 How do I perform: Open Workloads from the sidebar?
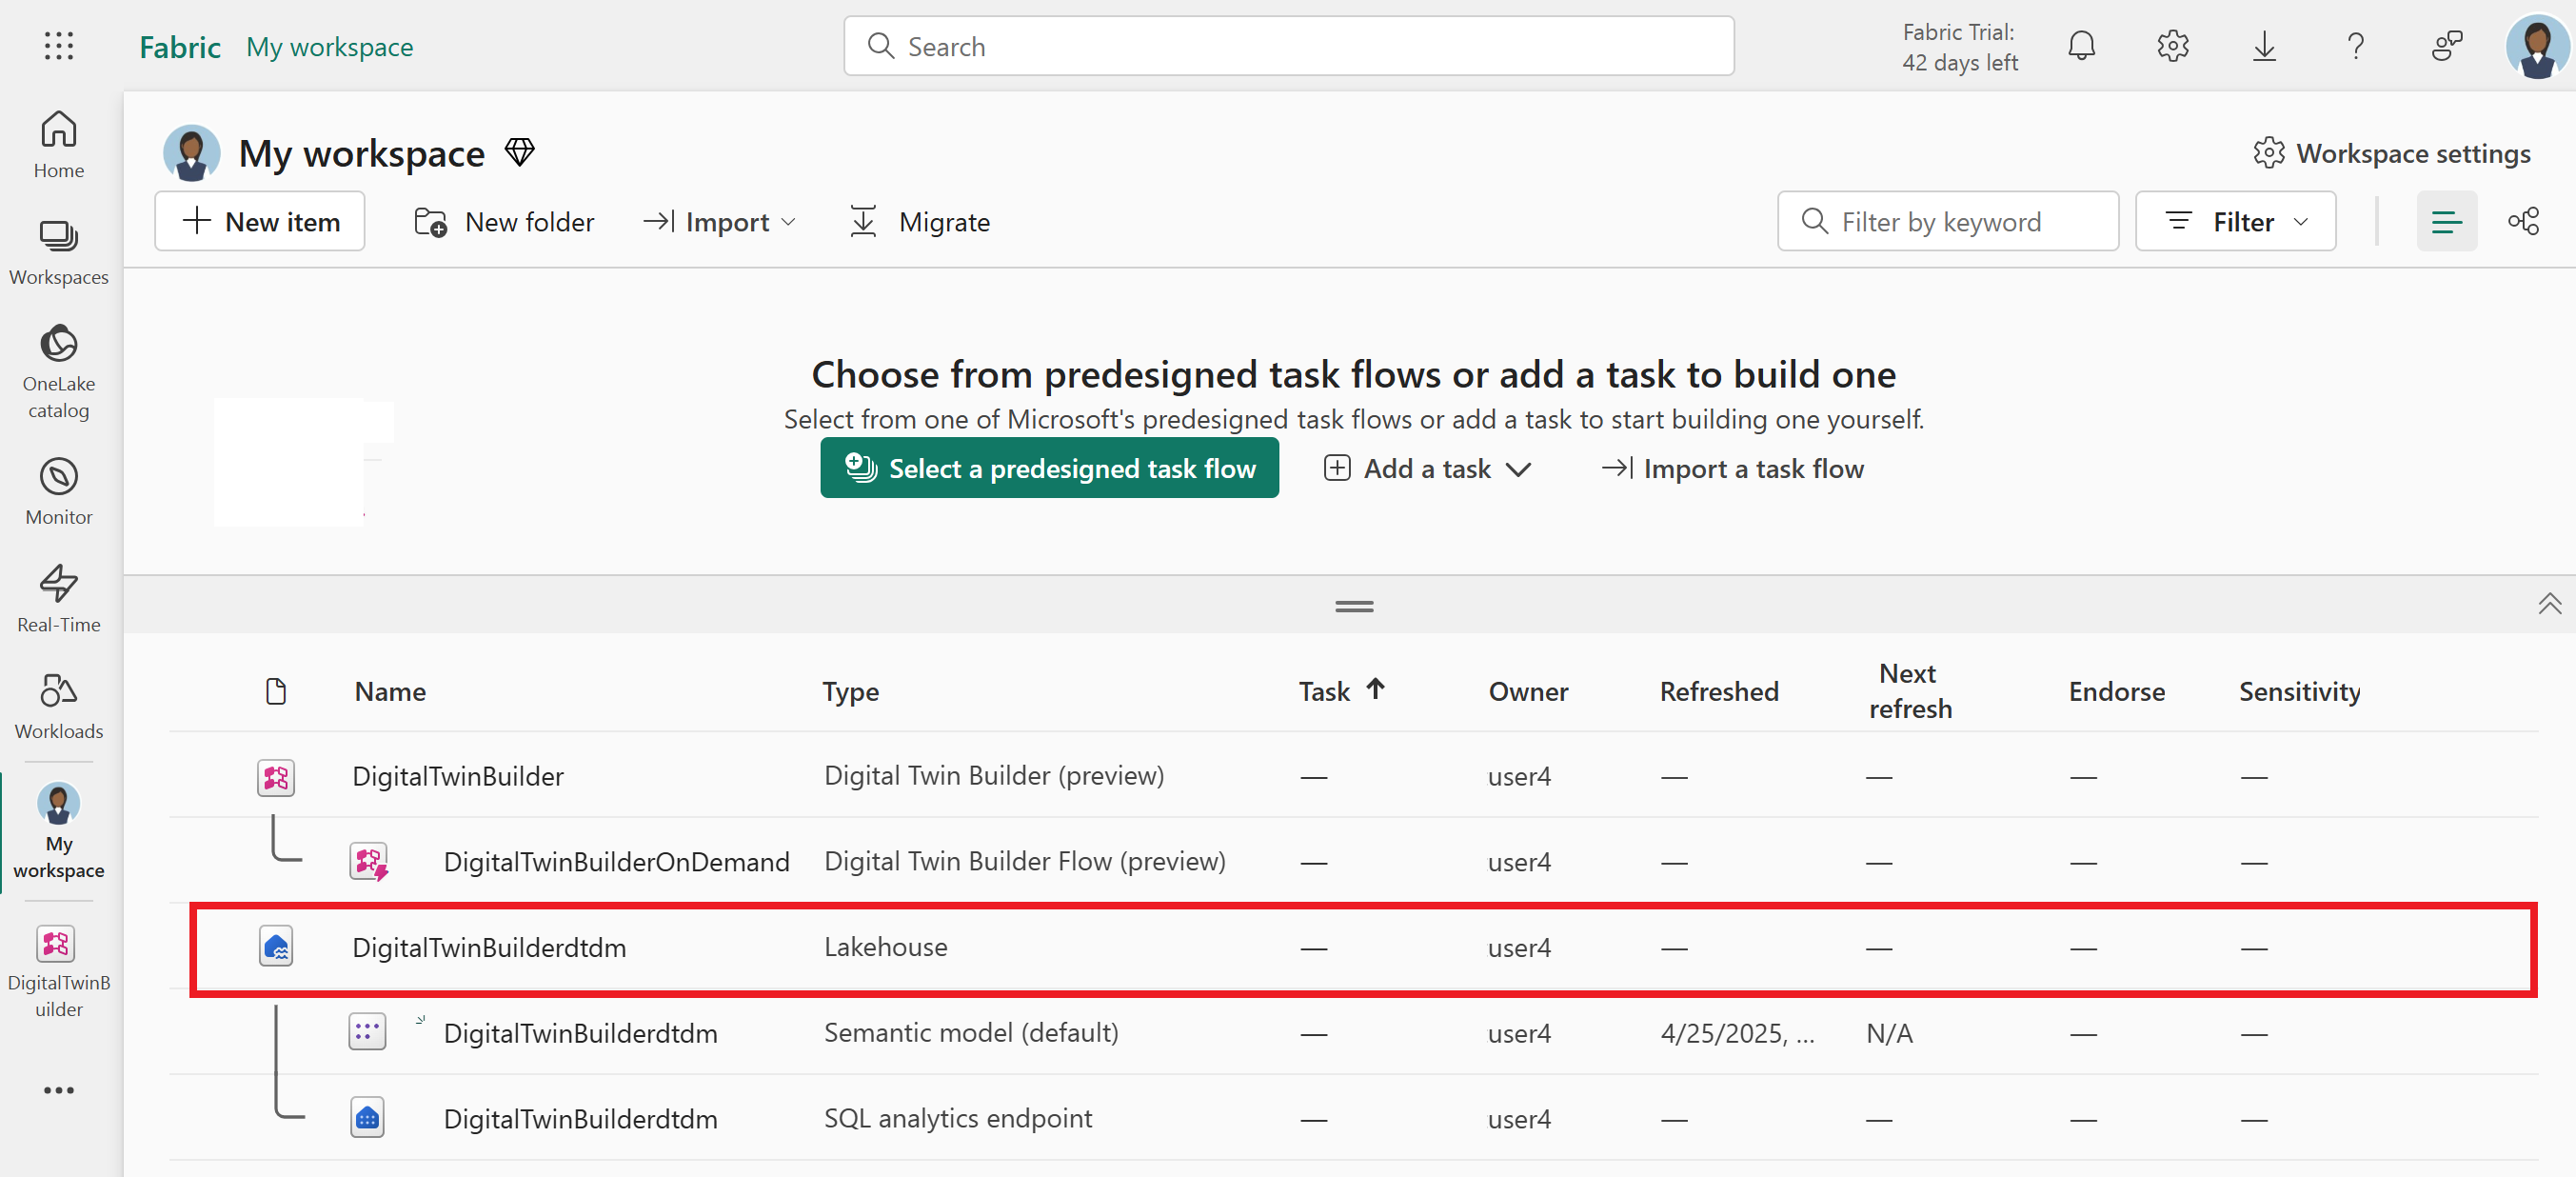pyautogui.click(x=57, y=703)
